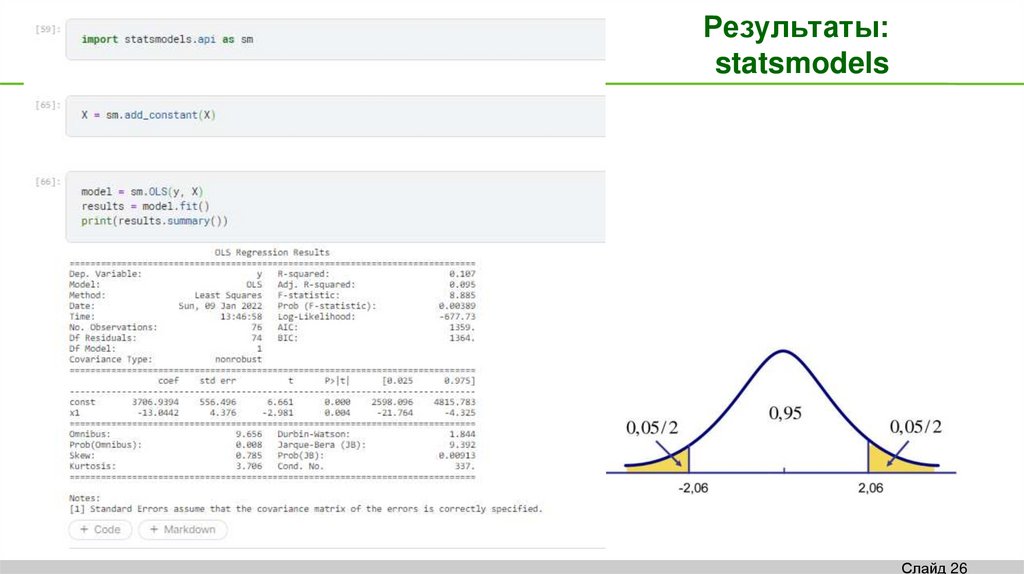Screen dimensions: 1024x574
Task: Click the Standard Errors note line
Action: [306, 509]
